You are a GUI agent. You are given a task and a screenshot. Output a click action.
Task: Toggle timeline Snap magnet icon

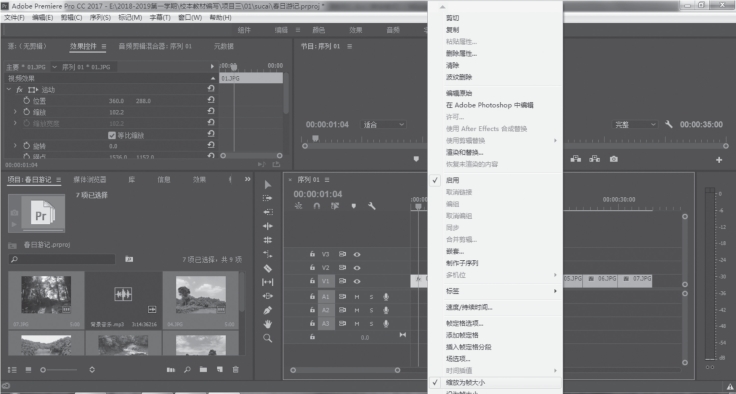point(316,206)
